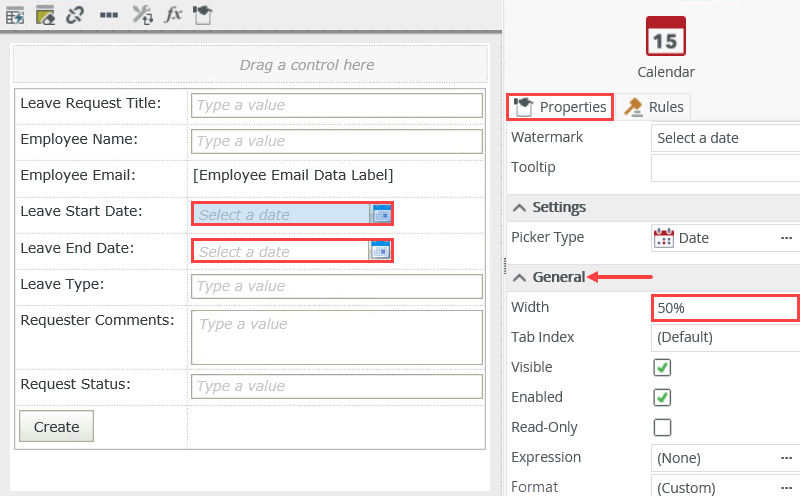This screenshot has height=496, width=800.
Task: Click the Tooltip property field
Action: [726, 168]
